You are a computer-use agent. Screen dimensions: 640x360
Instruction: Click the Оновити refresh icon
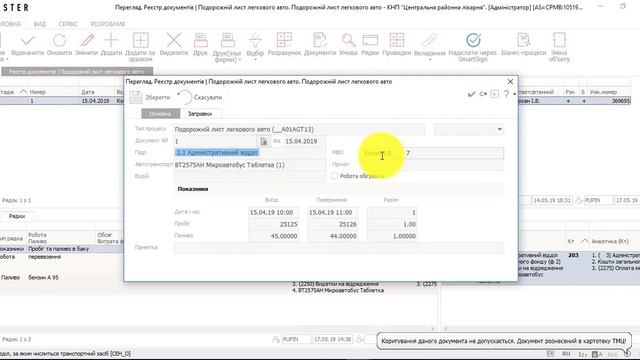[59, 40]
